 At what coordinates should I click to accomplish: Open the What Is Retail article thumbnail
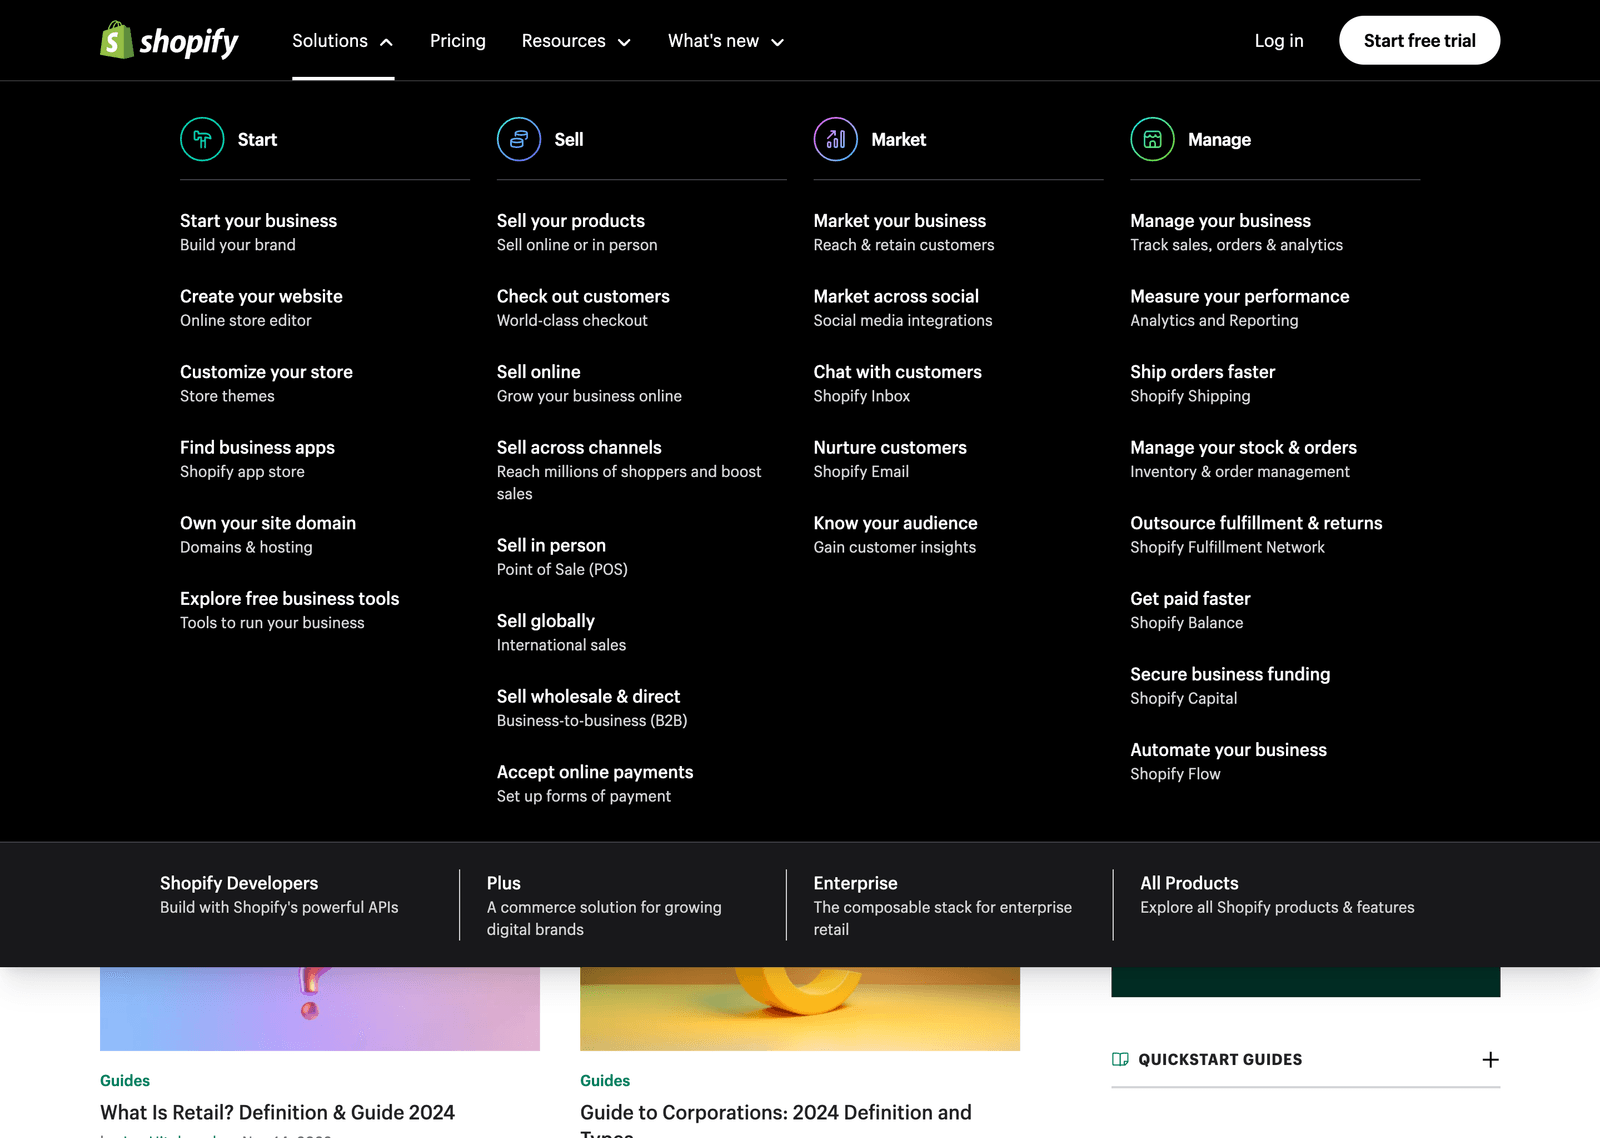[x=320, y=1008]
